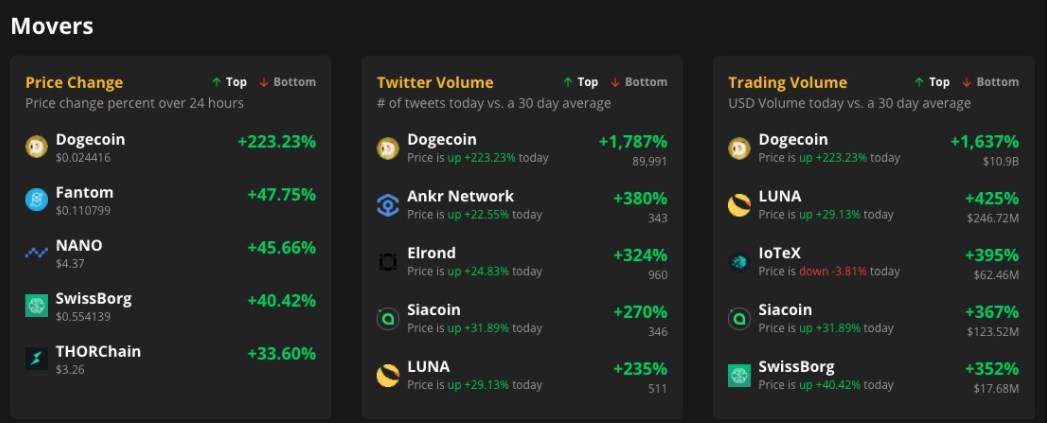Select Top in Twitter Volume panel
Screen dimensions: 1047x423
pos(581,82)
